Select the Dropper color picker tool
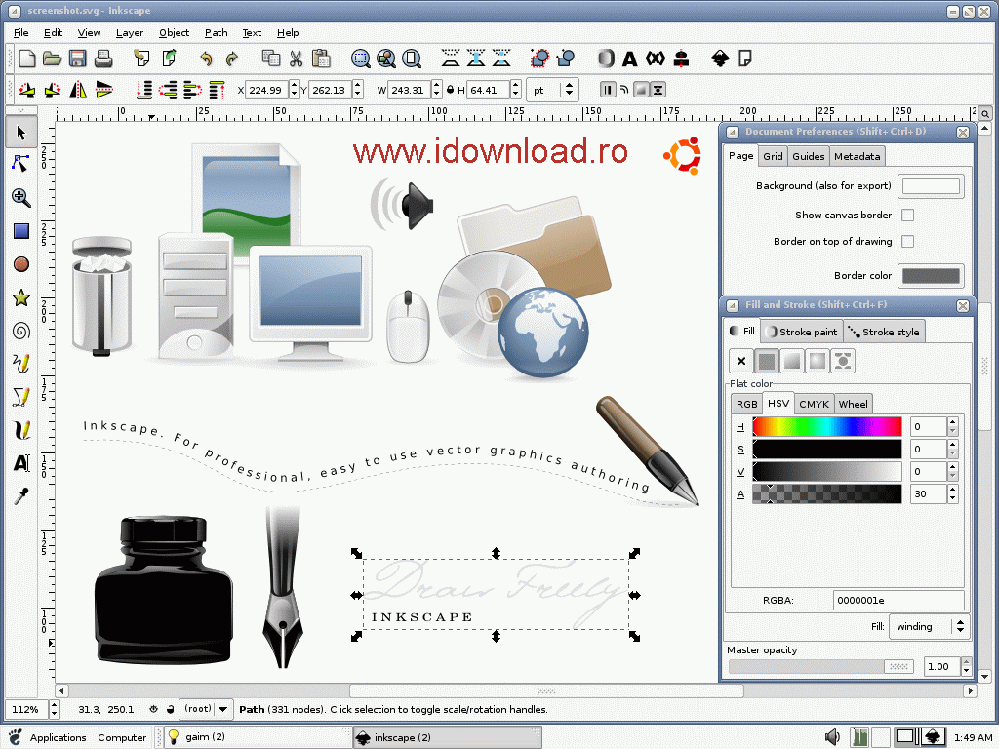The height and width of the screenshot is (749, 999). [x=21, y=496]
